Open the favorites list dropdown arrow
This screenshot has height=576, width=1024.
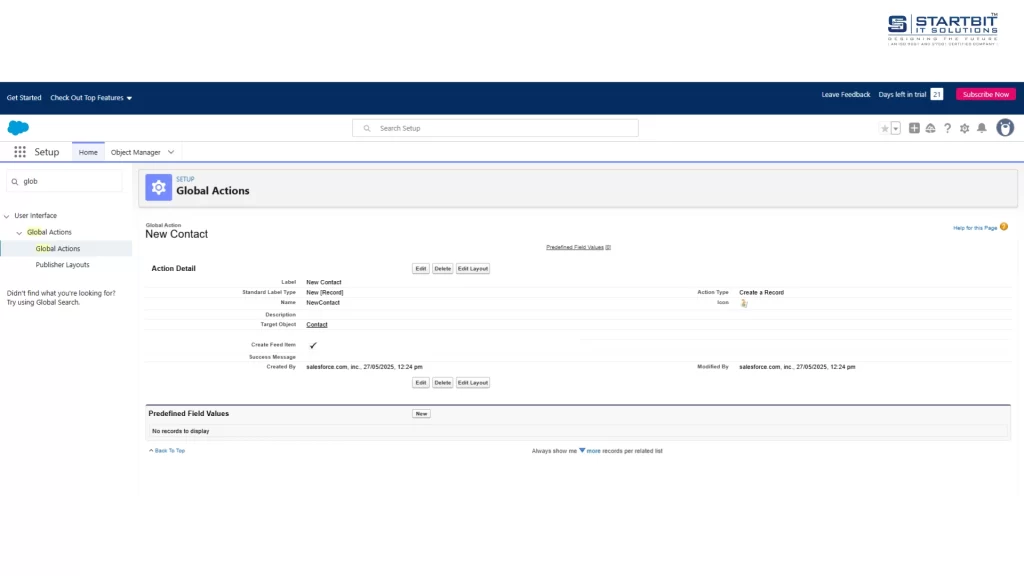[x=896, y=129]
